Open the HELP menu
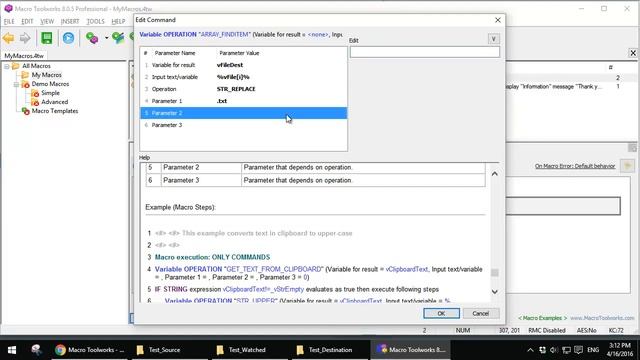Image resolution: width=640 pixels, height=360 pixels. click(118, 21)
